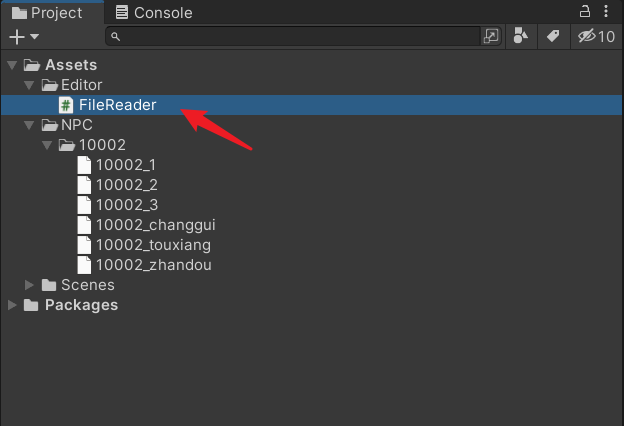Image resolution: width=624 pixels, height=426 pixels.
Task: Open the panel's three-dot options menu
Action: (606, 11)
